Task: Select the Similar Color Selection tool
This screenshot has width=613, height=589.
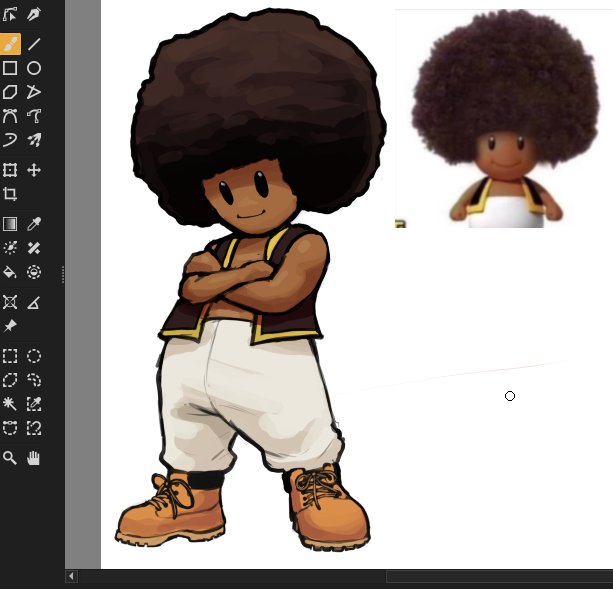Action: tap(34, 404)
